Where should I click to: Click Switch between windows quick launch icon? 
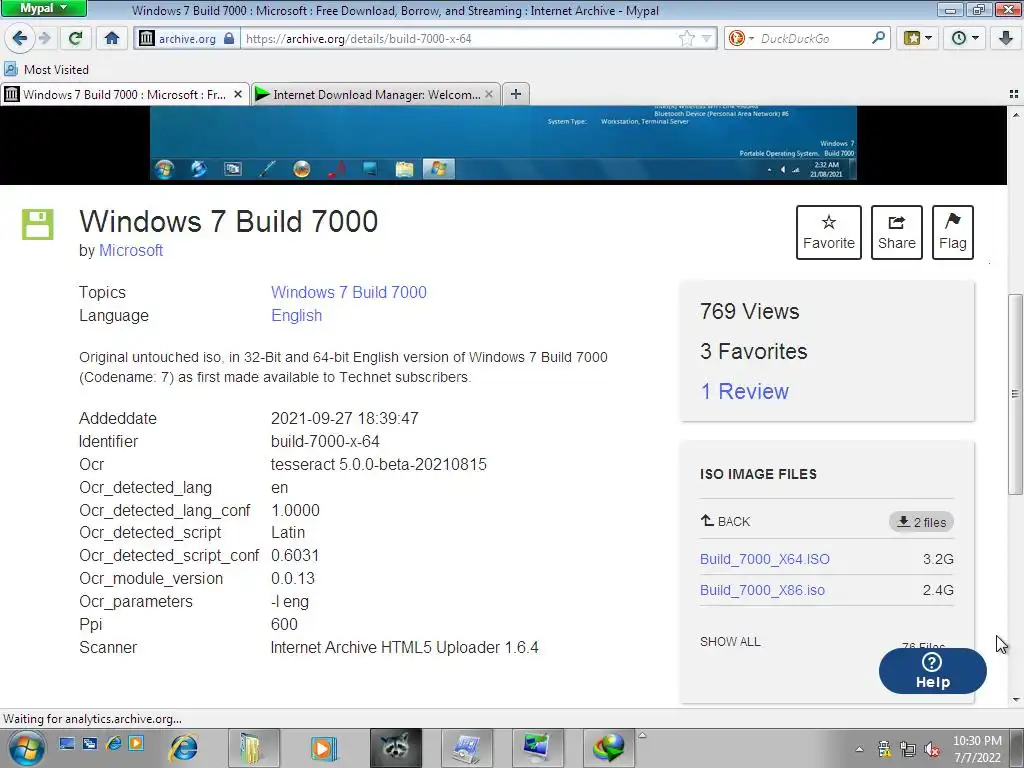[90, 743]
